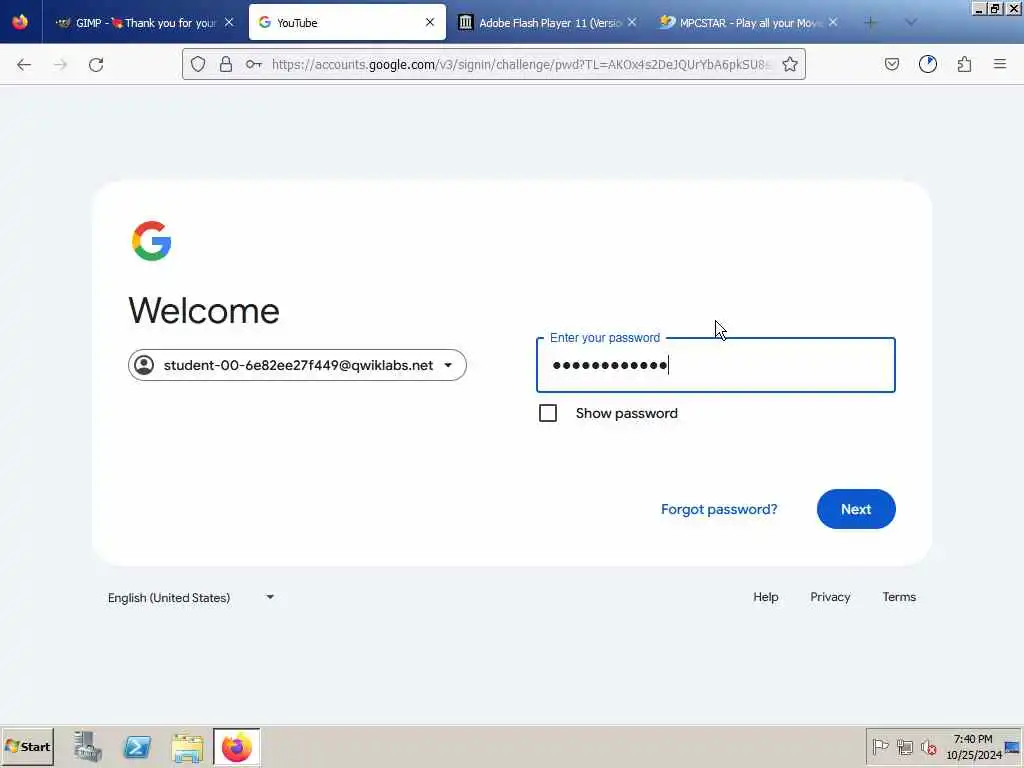Click the address bar URL
The height and width of the screenshot is (768, 1024).
[x=521, y=64]
